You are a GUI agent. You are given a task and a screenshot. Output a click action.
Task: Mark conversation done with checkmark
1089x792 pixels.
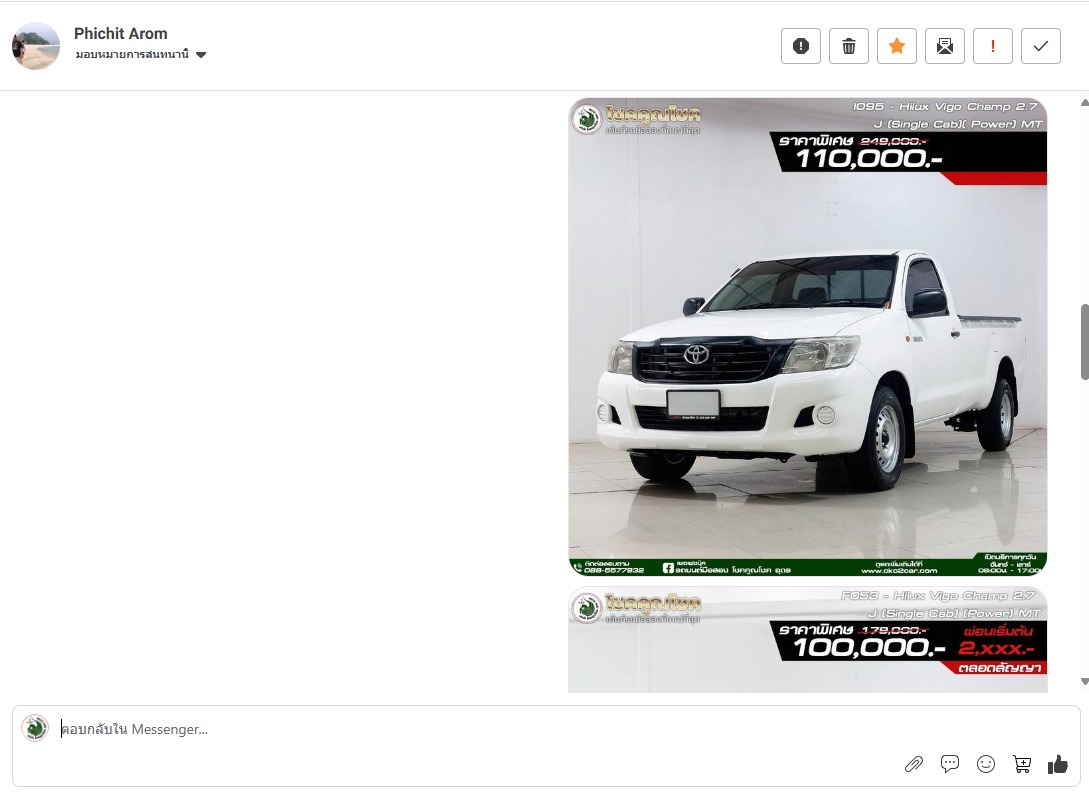pos(1040,46)
